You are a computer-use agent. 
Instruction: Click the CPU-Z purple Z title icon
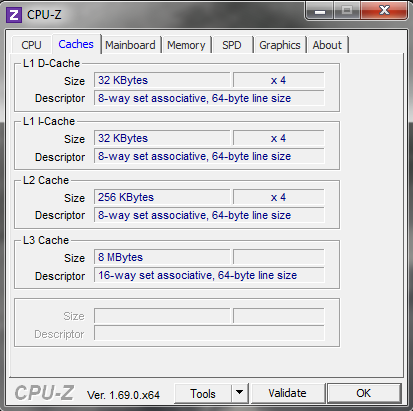[14, 15]
